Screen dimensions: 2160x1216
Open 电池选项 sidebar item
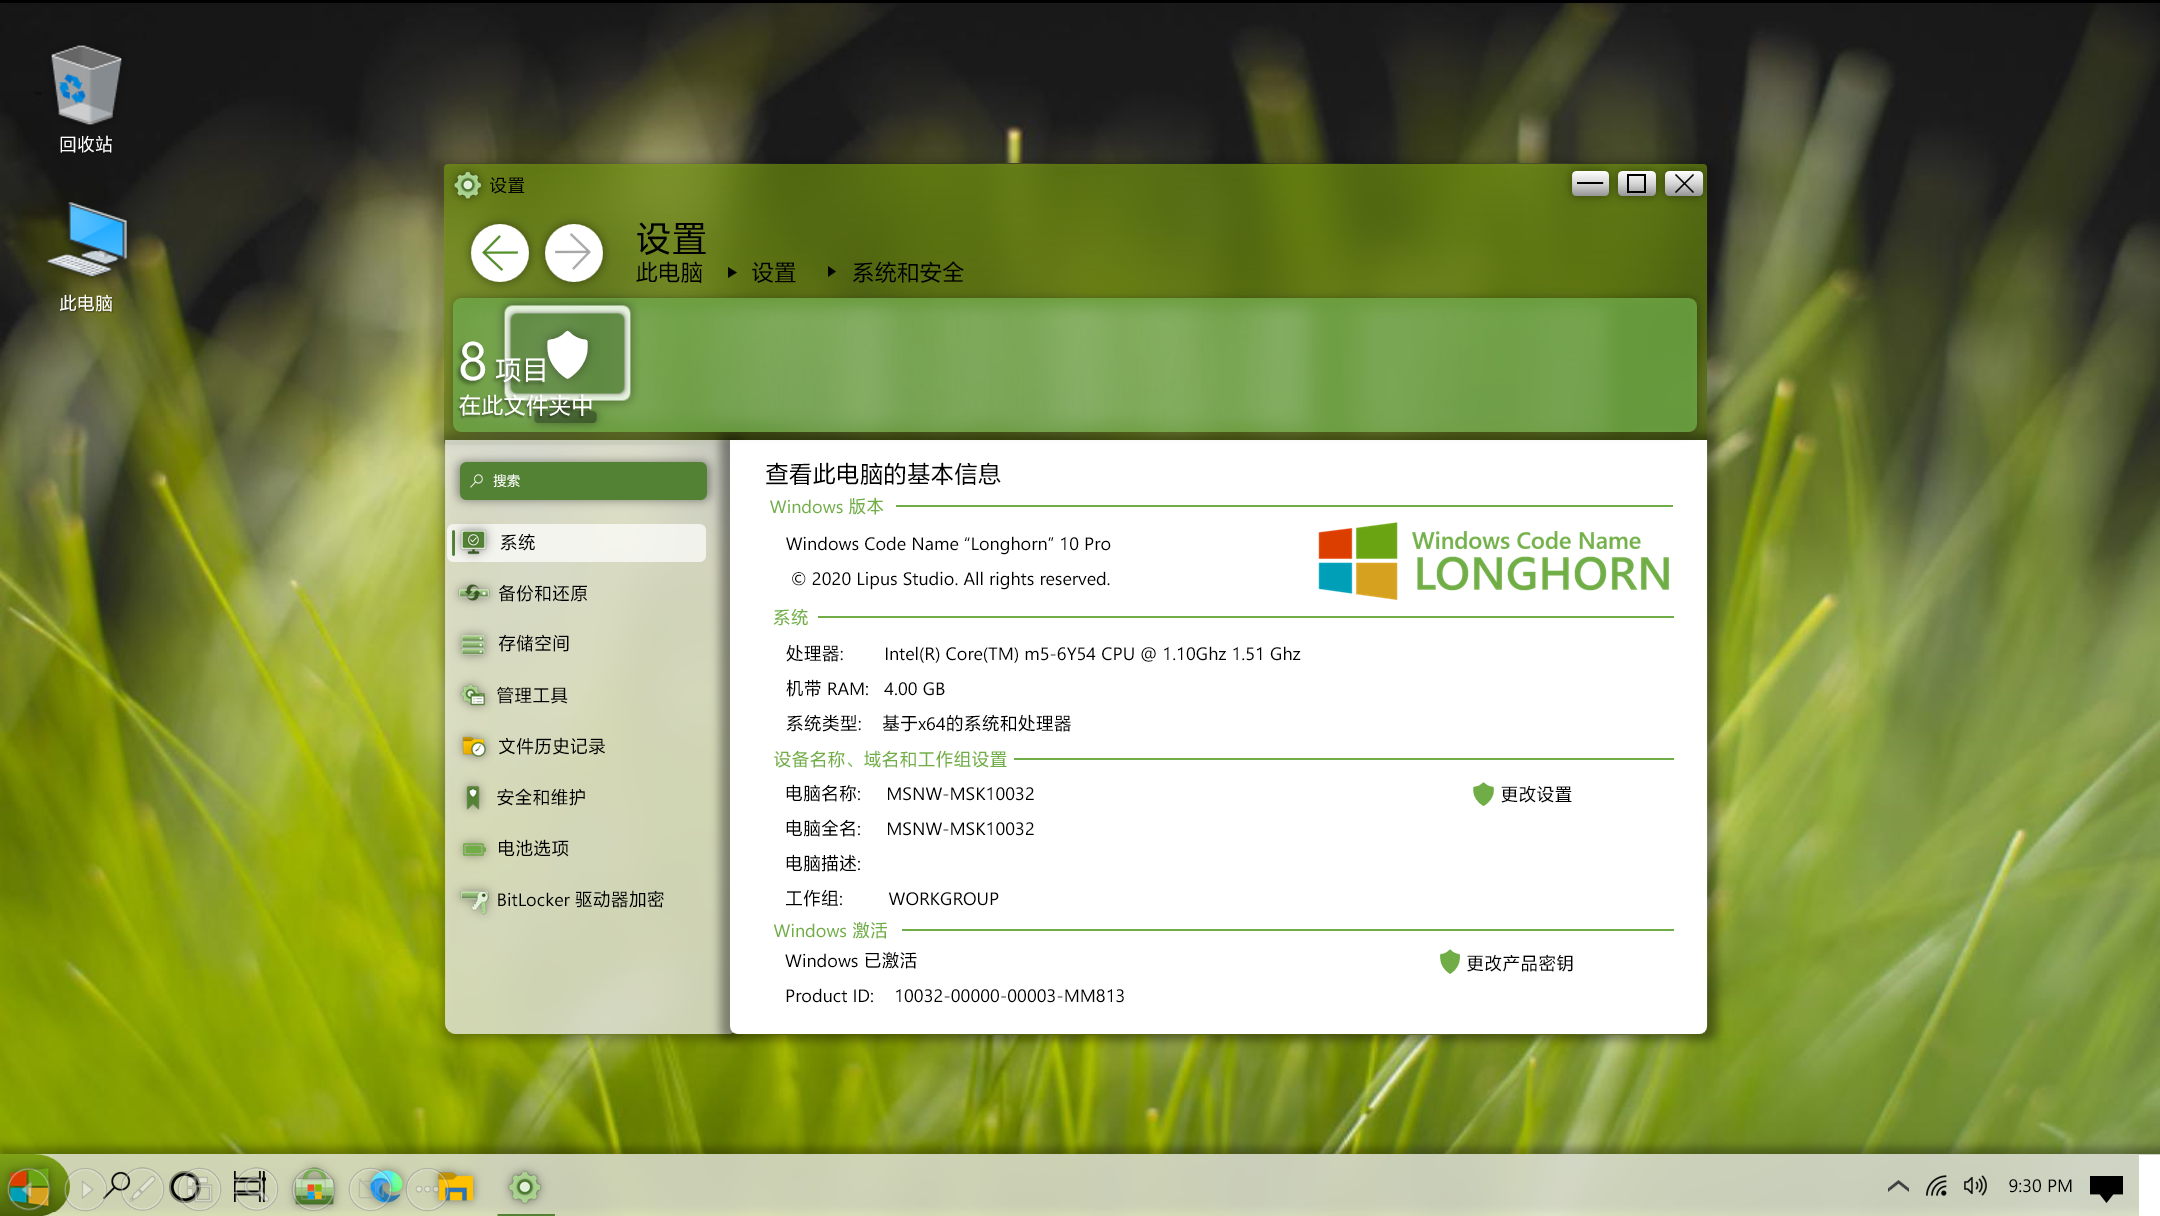[x=532, y=848]
